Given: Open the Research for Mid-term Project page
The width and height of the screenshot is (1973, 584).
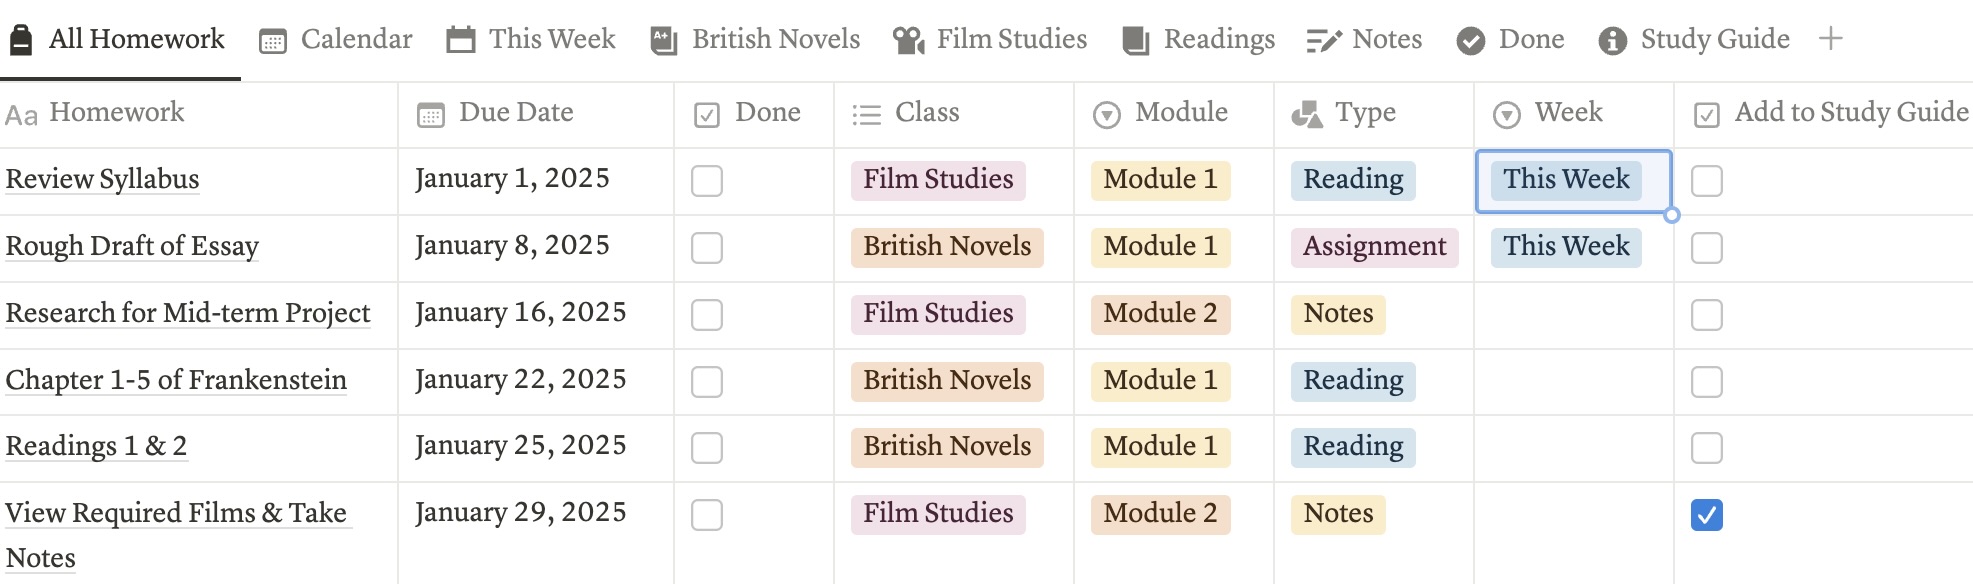Looking at the screenshot, I should coord(188,314).
